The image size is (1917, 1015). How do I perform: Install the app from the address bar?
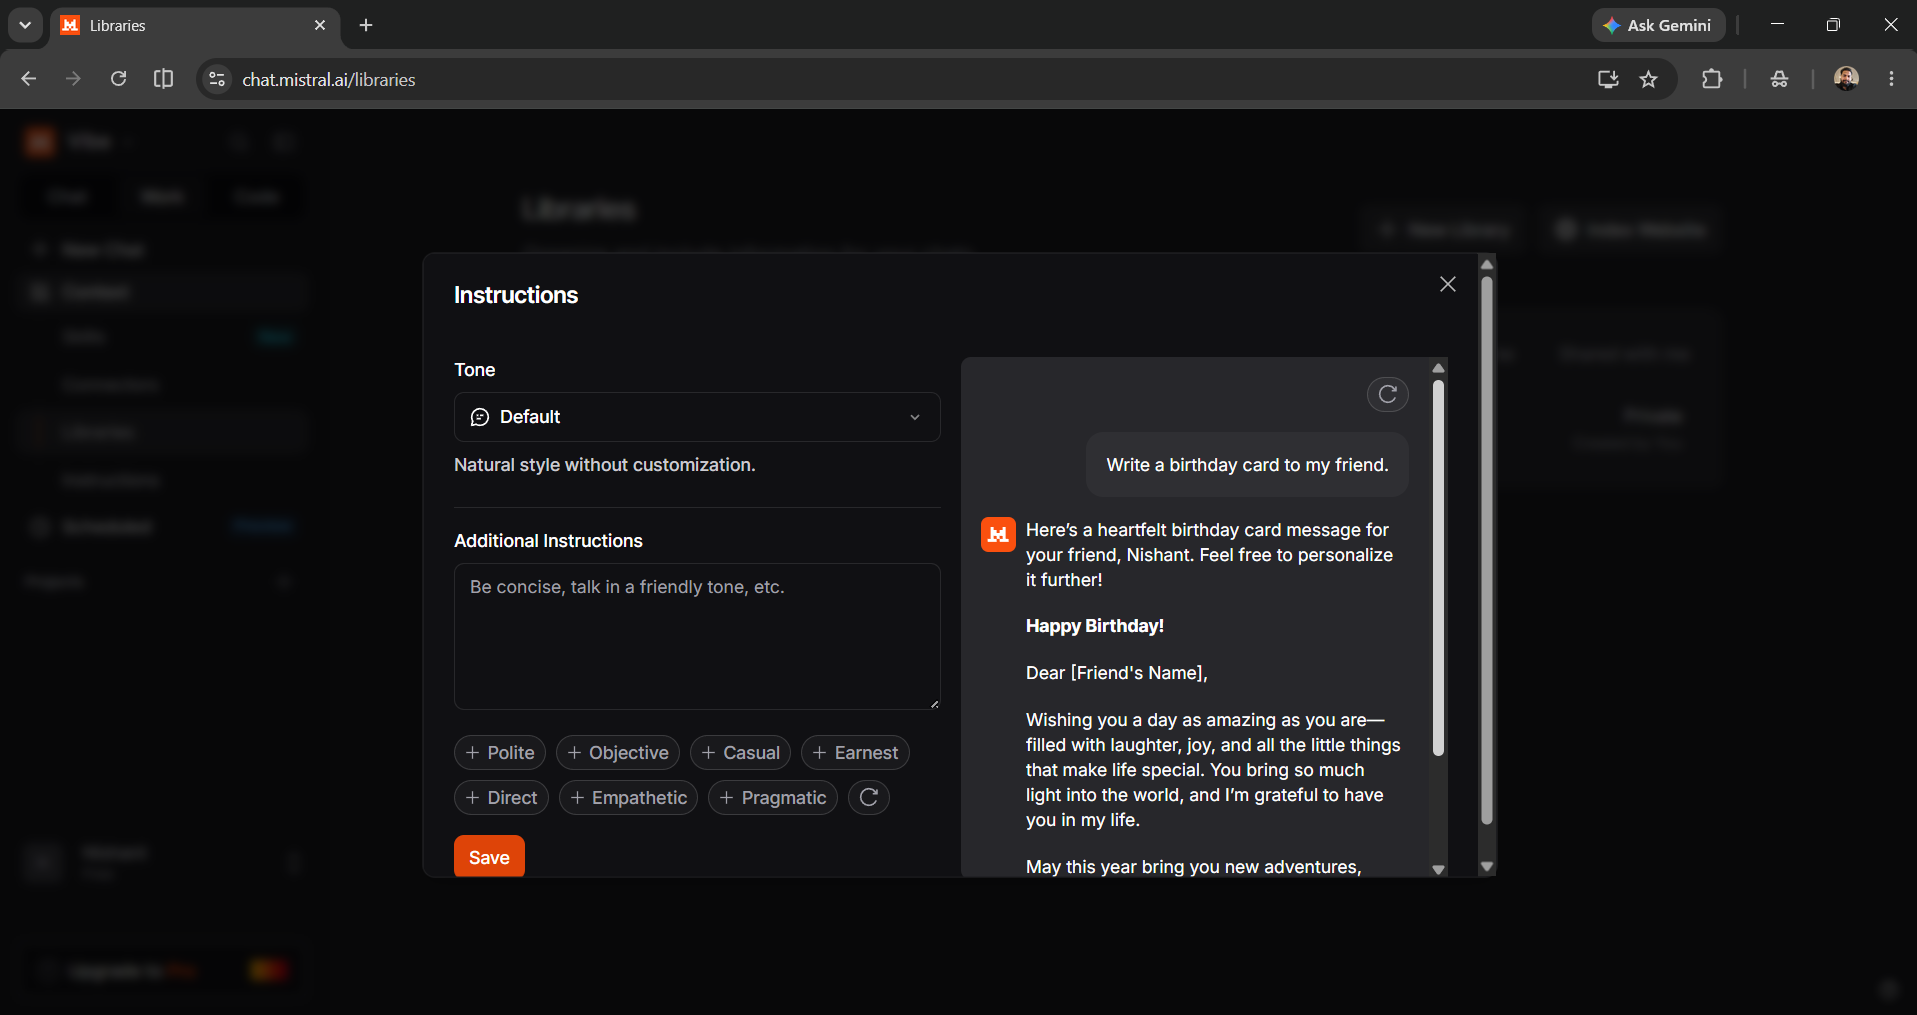click(1608, 79)
